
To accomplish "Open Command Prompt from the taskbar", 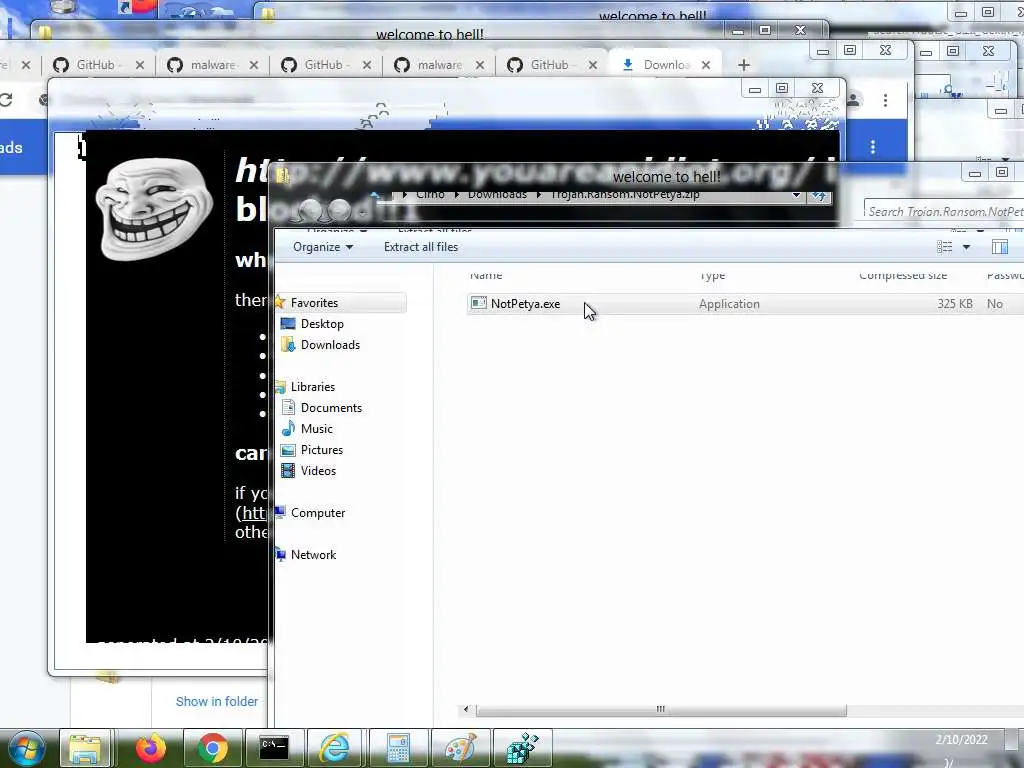I will (274, 748).
